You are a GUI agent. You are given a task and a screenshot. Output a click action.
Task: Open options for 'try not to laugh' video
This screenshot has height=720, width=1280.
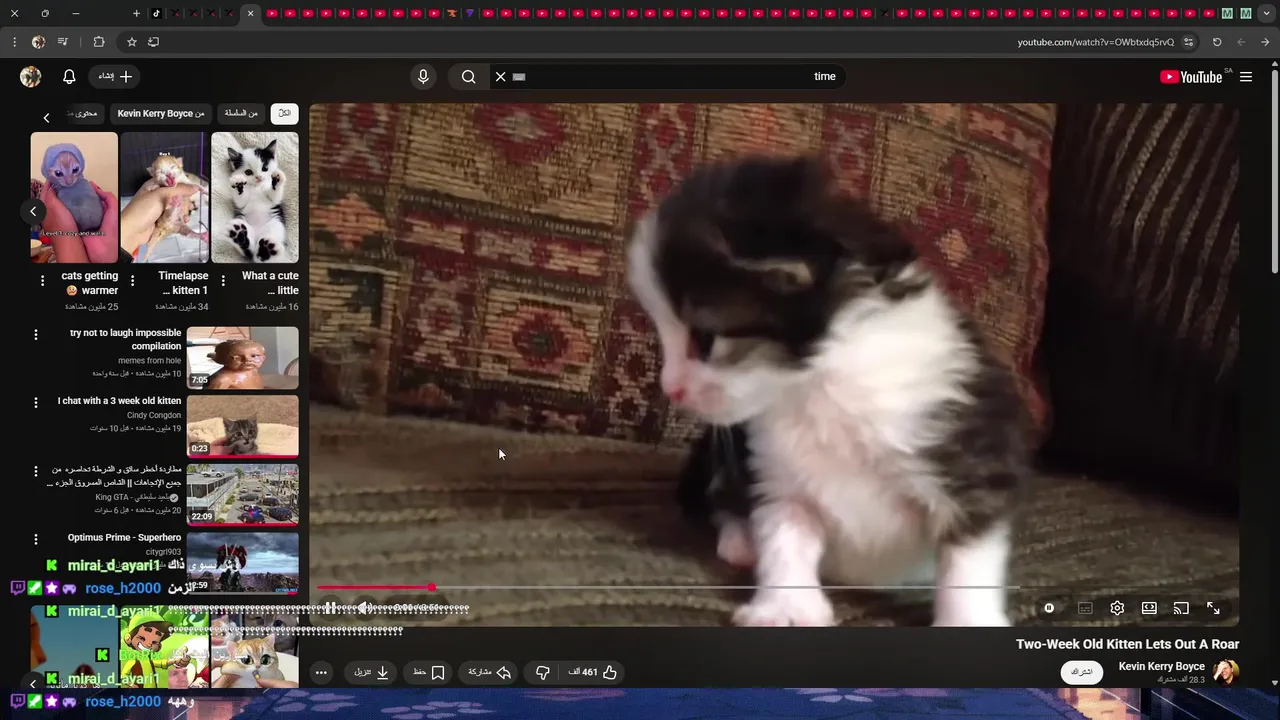tap(36, 335)
